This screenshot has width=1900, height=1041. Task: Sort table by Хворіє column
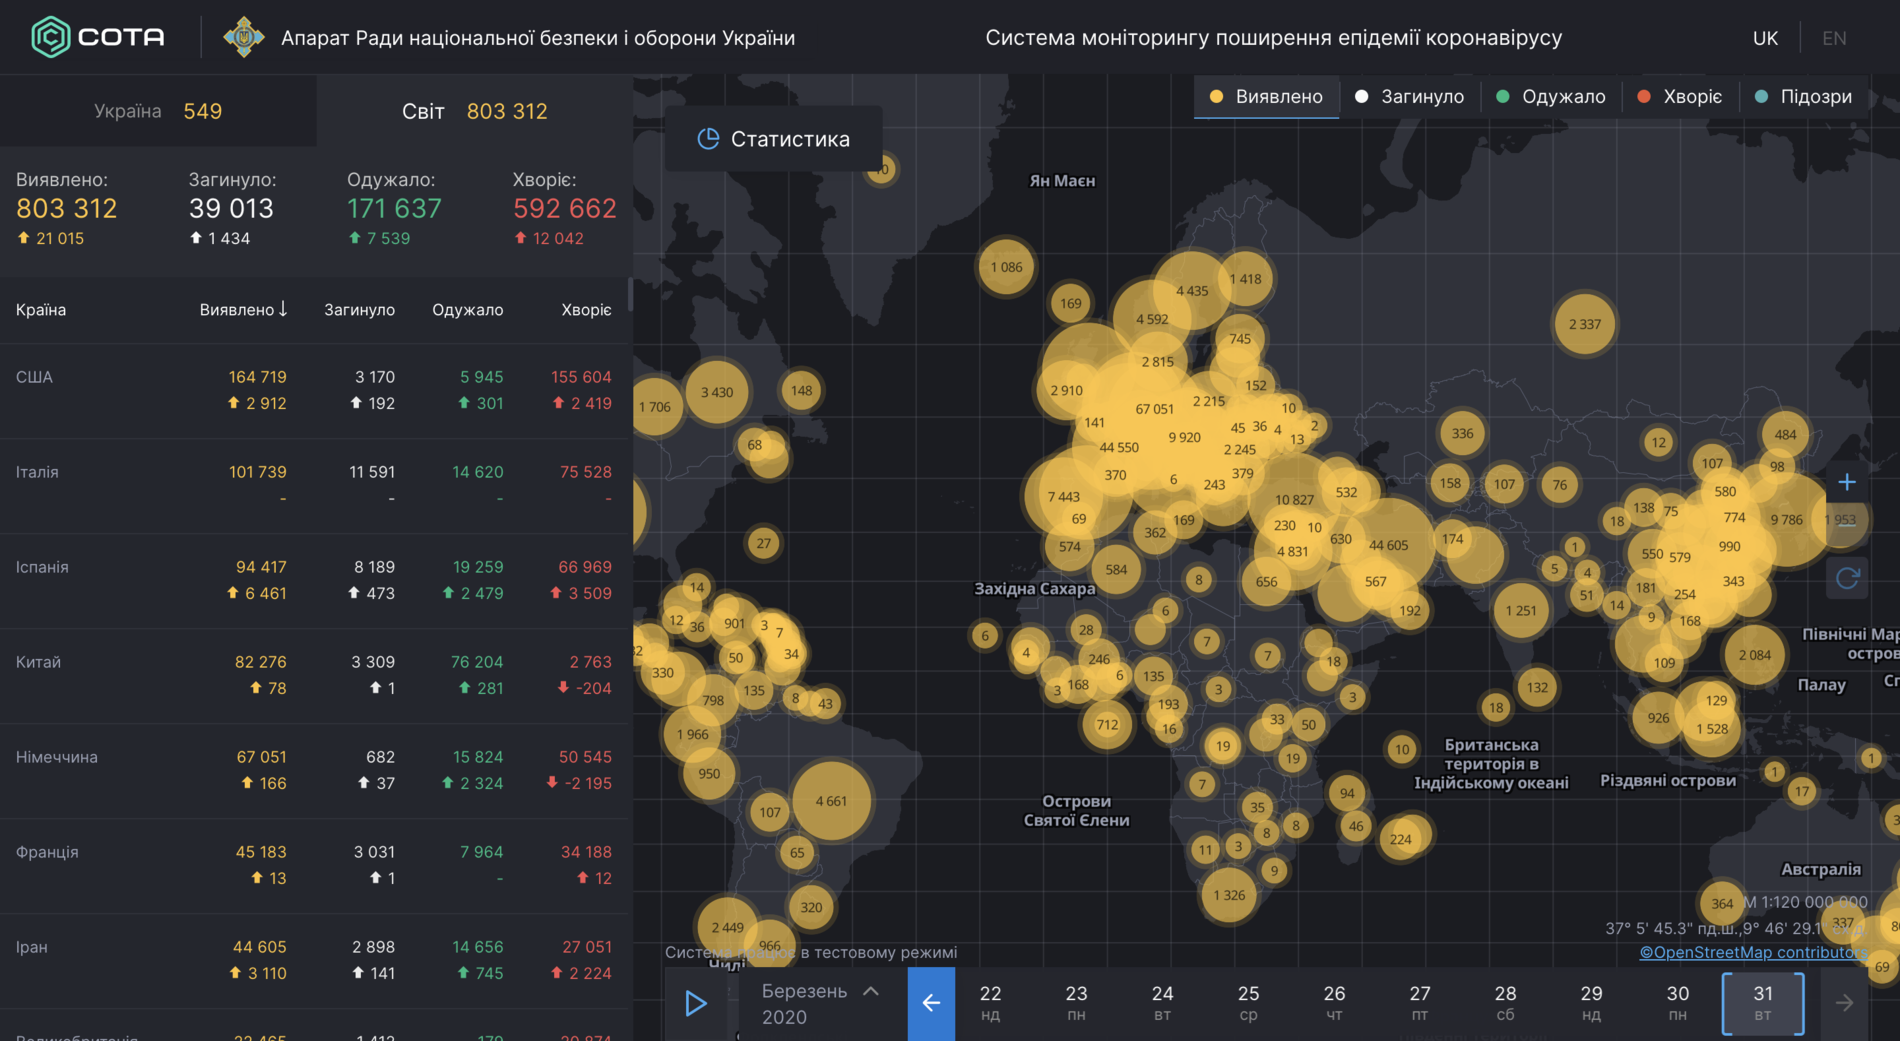[x=586, y=310]
